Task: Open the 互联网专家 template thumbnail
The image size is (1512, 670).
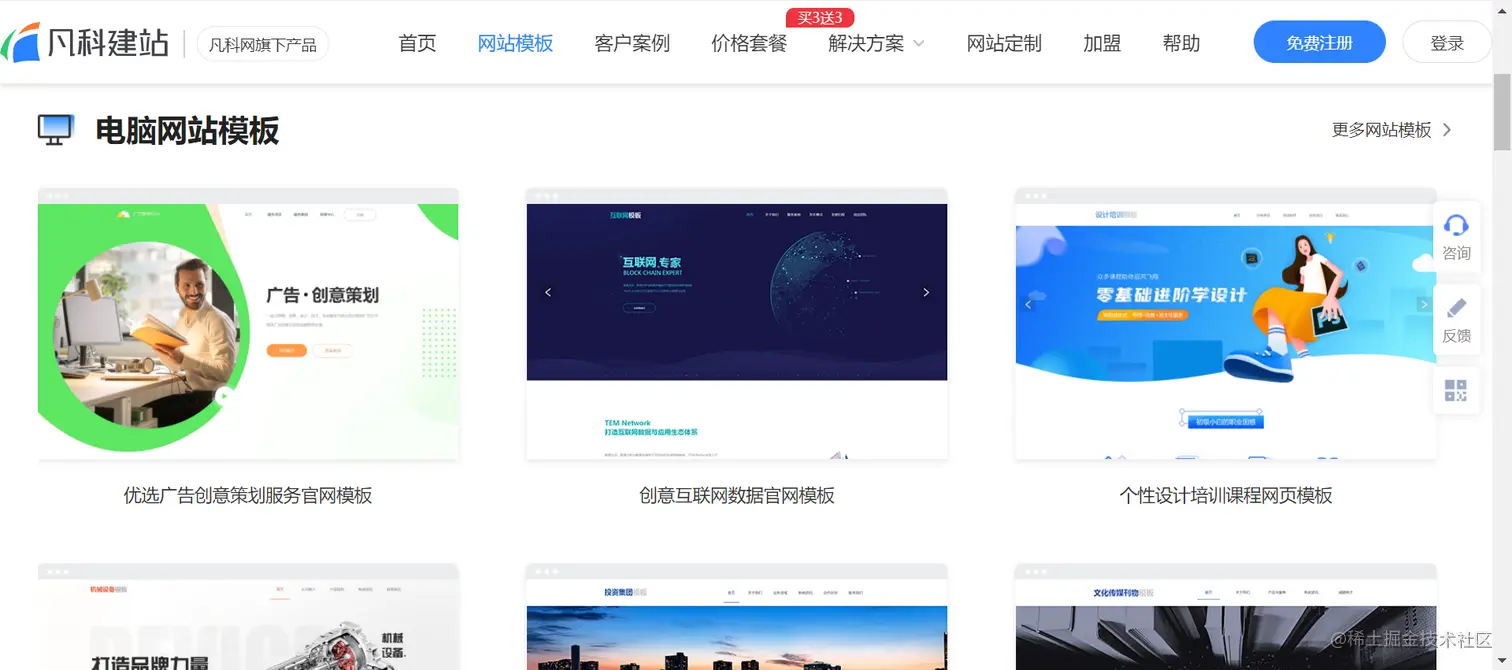Action: coord(737,324)
